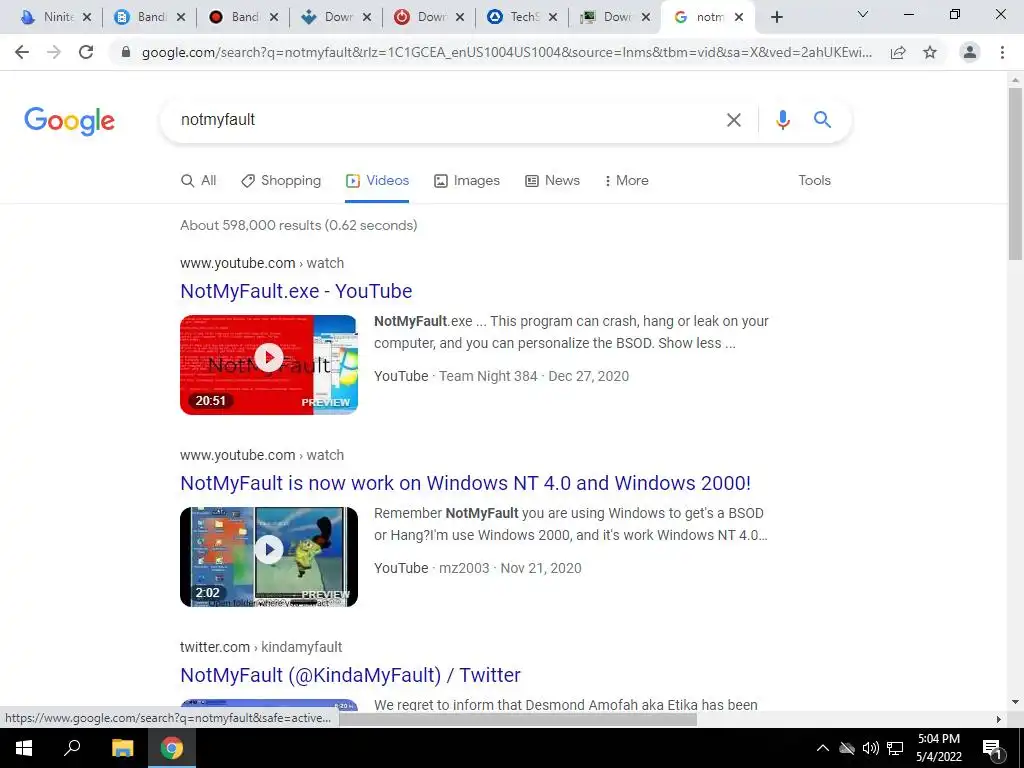Open NotMyFault Windows NT 4.0 result

click(466, 483)
